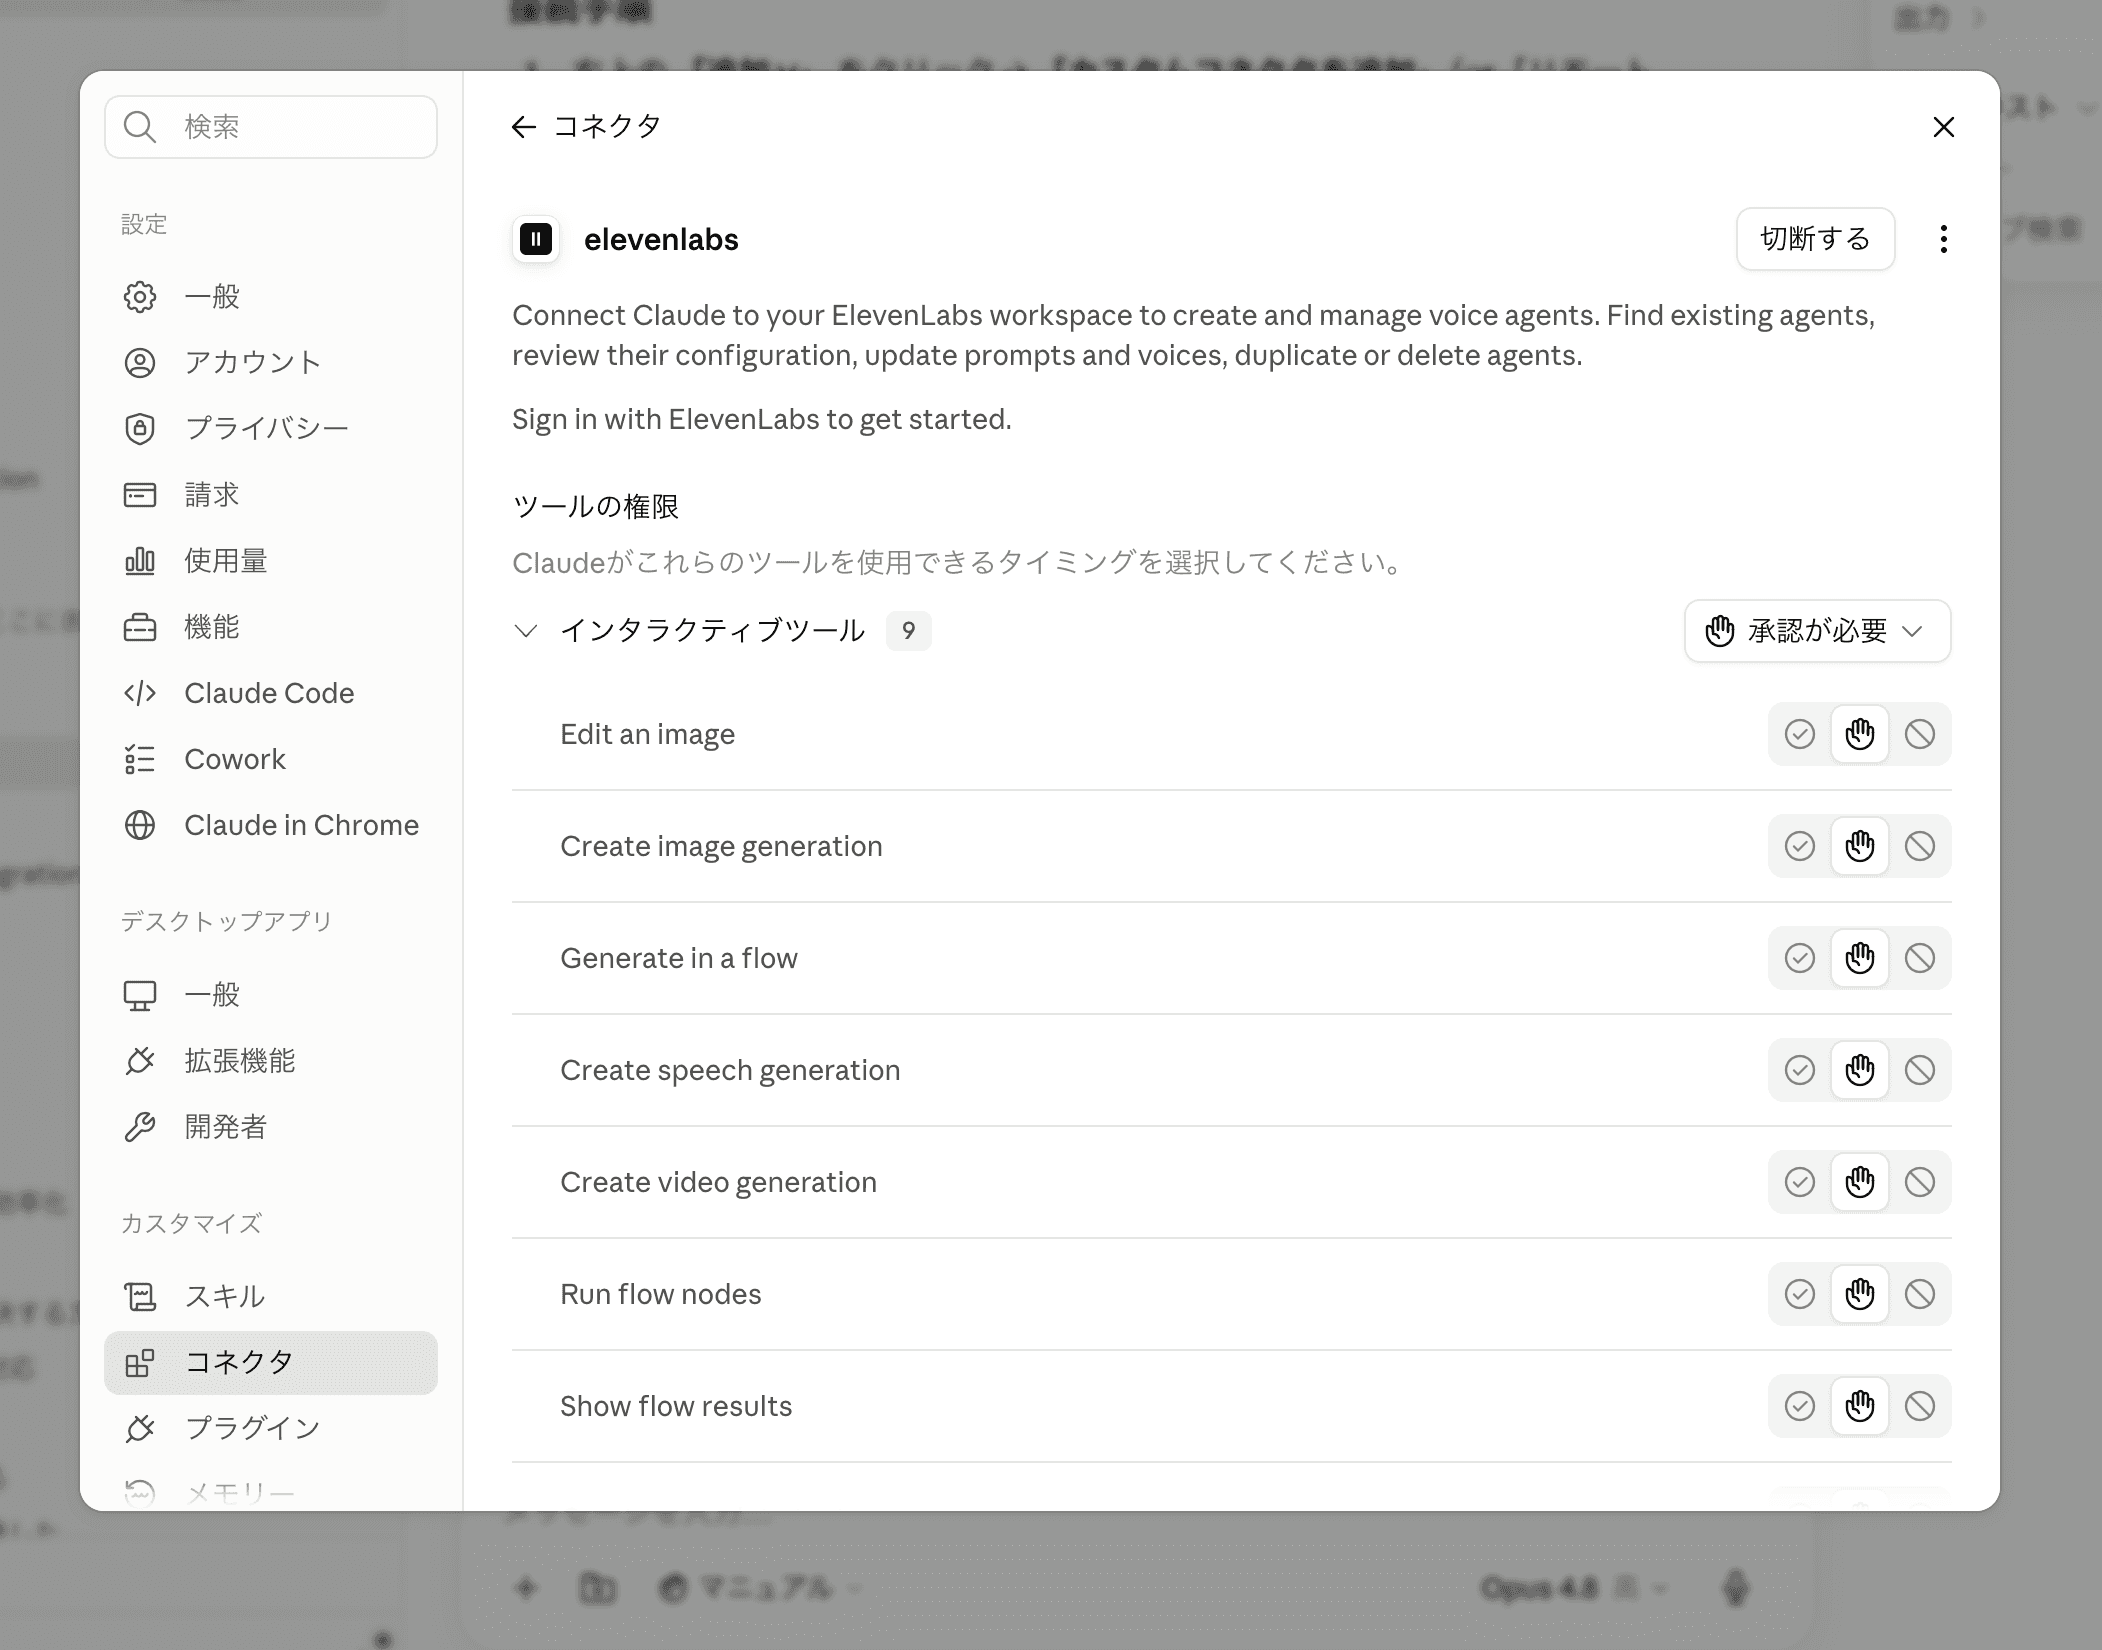Focus the 検索 search field

271,127
